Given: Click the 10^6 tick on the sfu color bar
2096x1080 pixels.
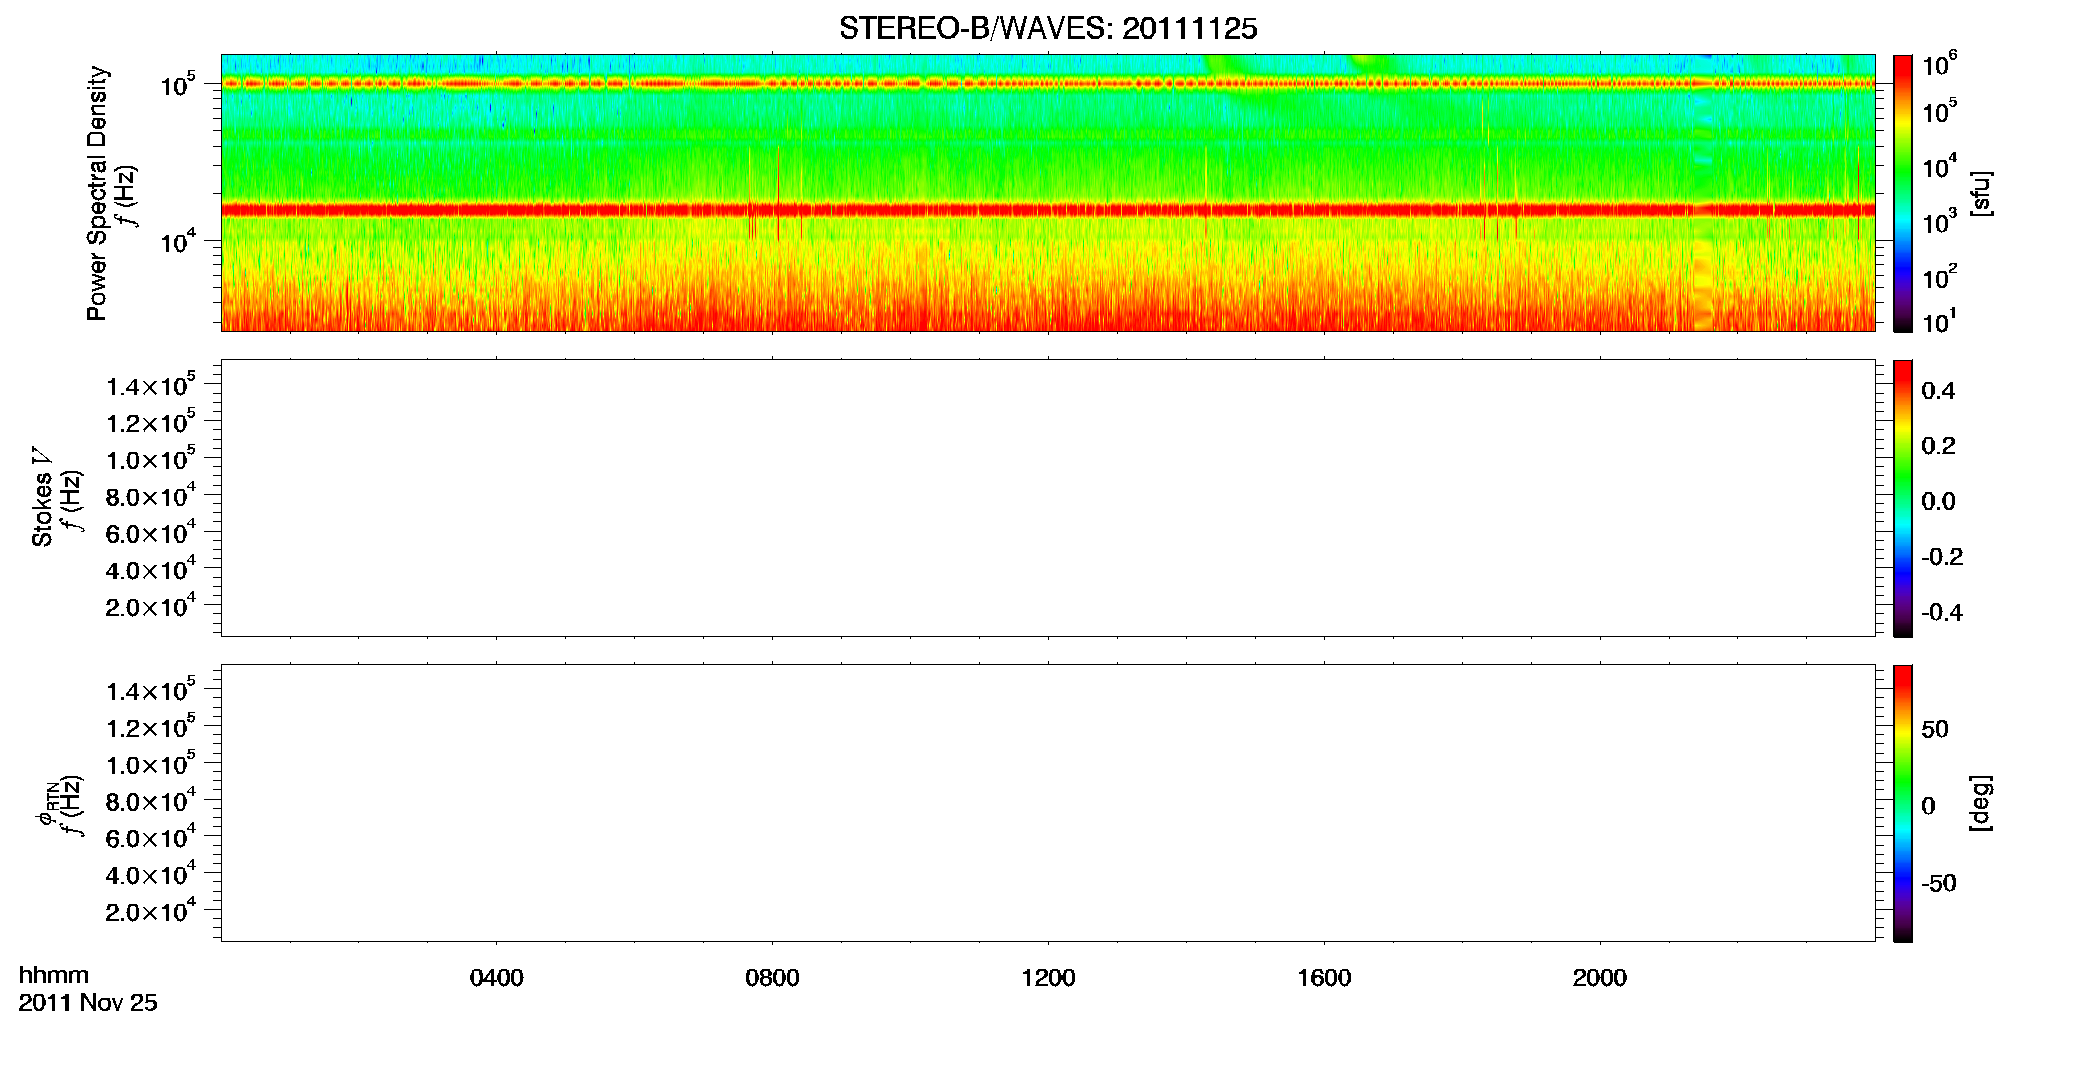Looking at the screenshot, I should pos(1939,66).
